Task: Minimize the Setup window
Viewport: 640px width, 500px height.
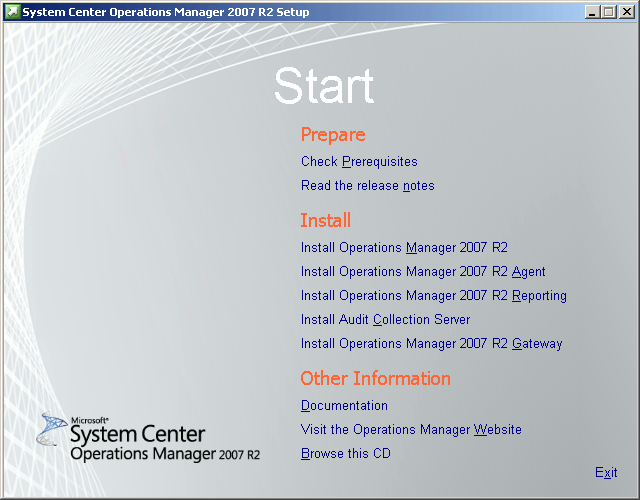Action: pos(592,12)
